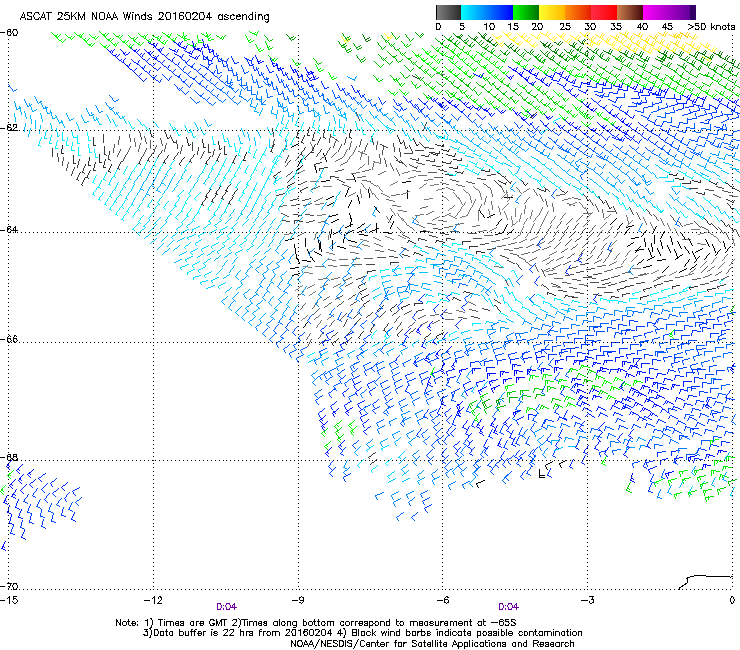Click the latitude label '-68'
740x650 pixels.
[9, 457]
